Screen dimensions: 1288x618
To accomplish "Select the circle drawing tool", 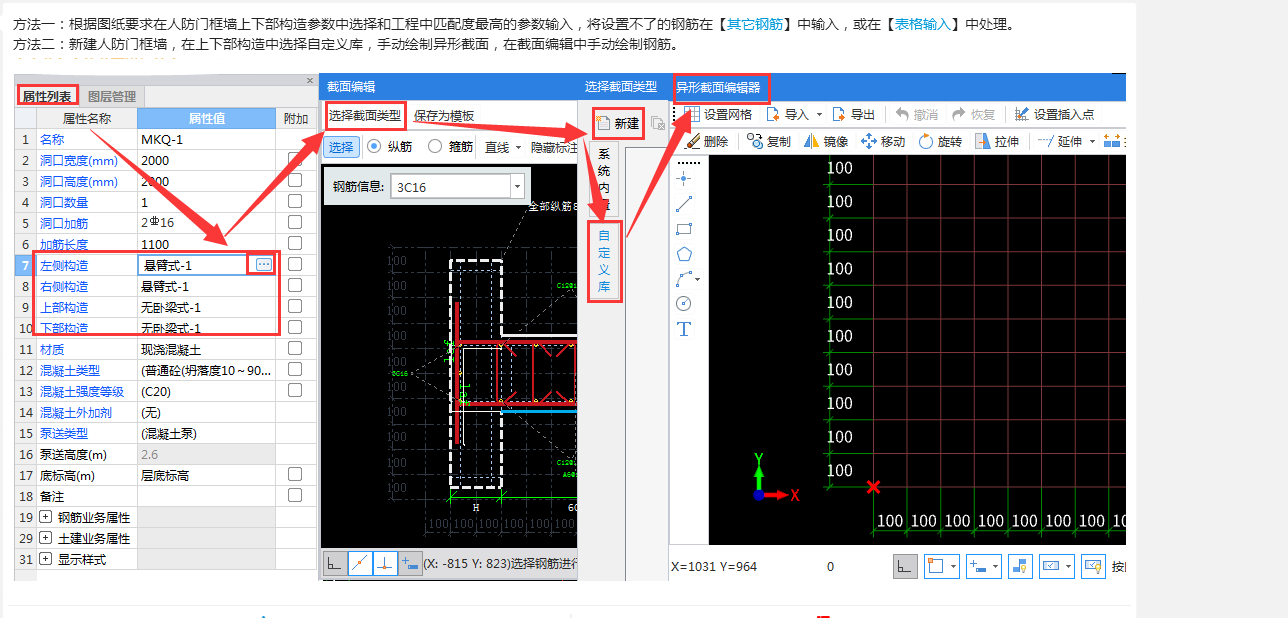I will tap(684, 304).
